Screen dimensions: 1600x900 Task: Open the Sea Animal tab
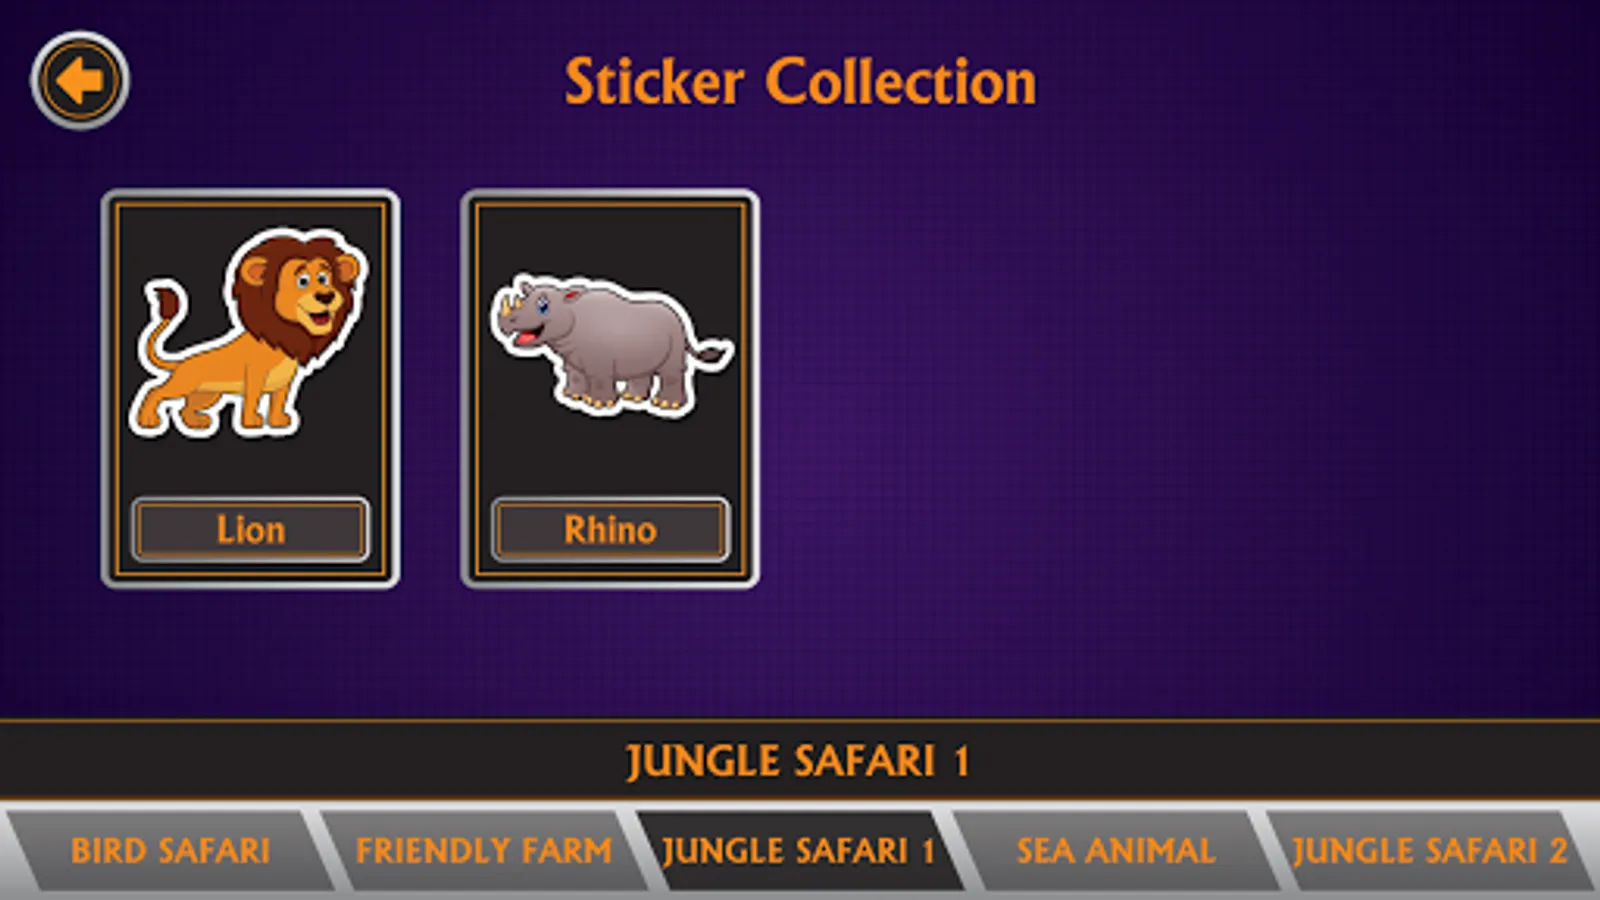1115,850
